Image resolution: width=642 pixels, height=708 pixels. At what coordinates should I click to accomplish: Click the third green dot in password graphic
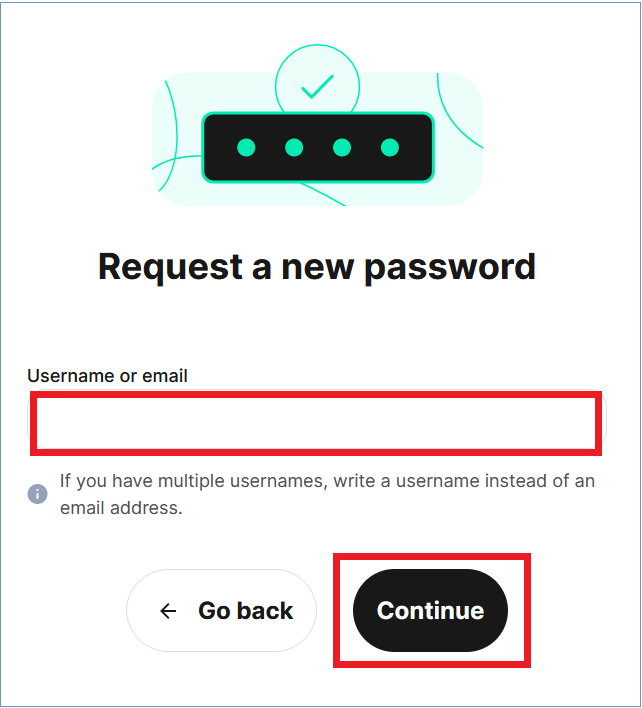pos(342,148)
